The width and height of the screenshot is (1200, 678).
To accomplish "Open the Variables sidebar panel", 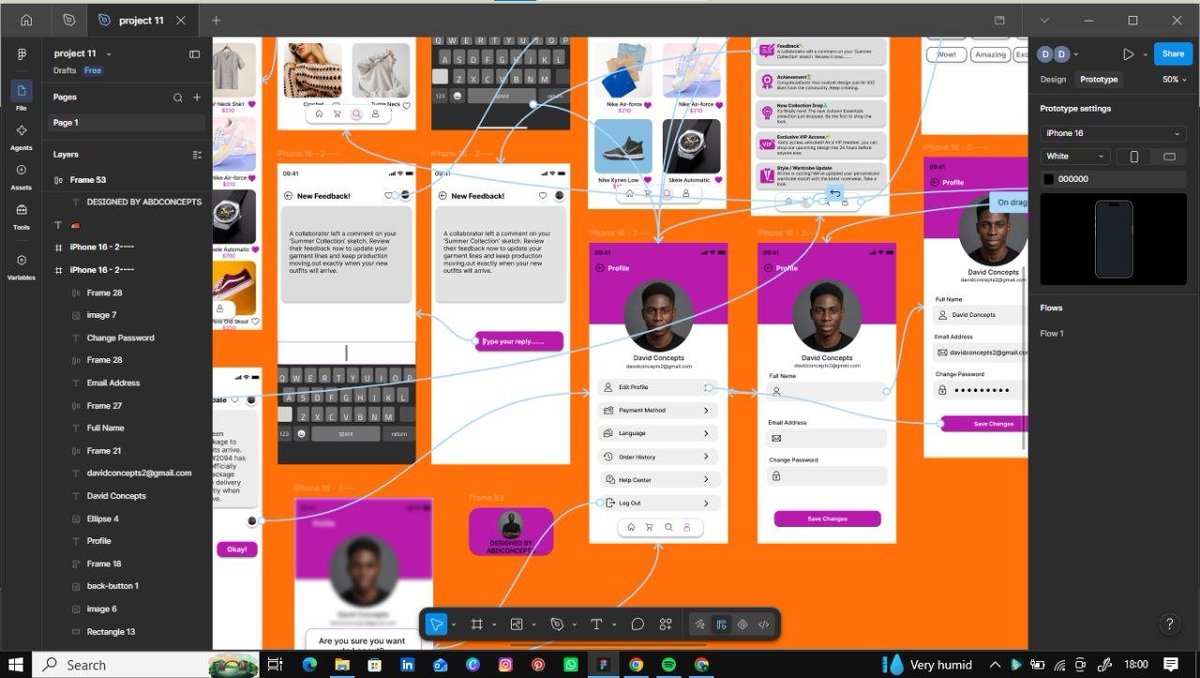I will coord(21,266).
